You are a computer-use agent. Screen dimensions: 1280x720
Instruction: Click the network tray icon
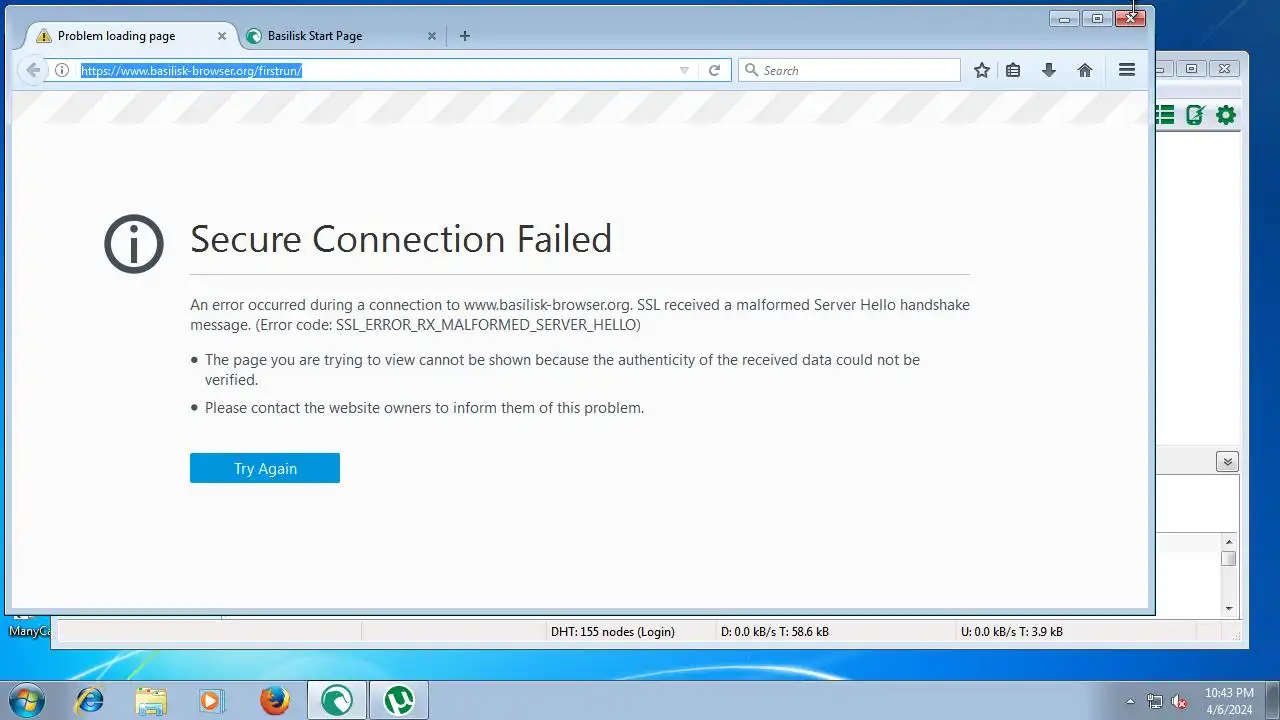pyautogui.click(x=1155, y=701)
